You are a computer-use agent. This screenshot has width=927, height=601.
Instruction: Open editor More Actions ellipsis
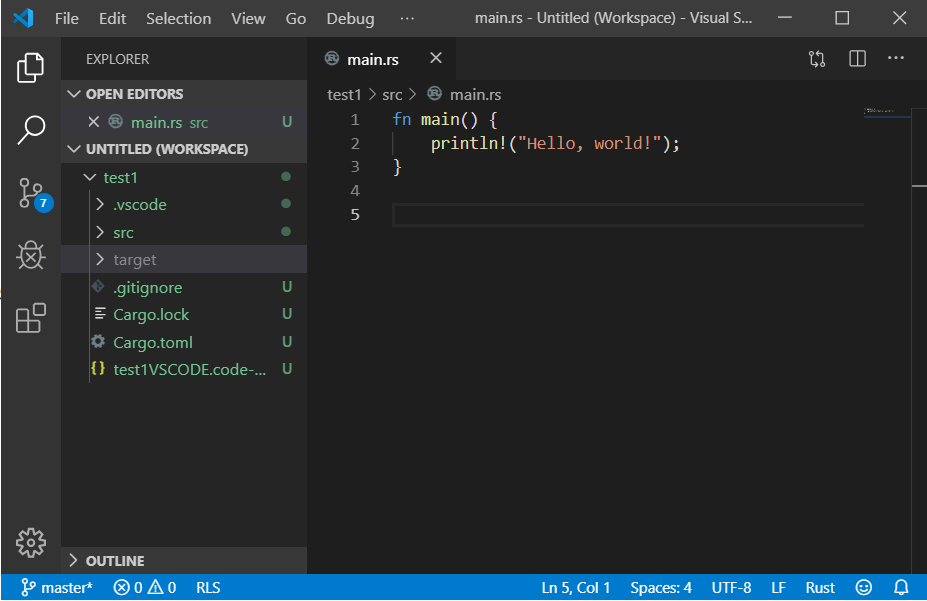click(x=896, y=58)
